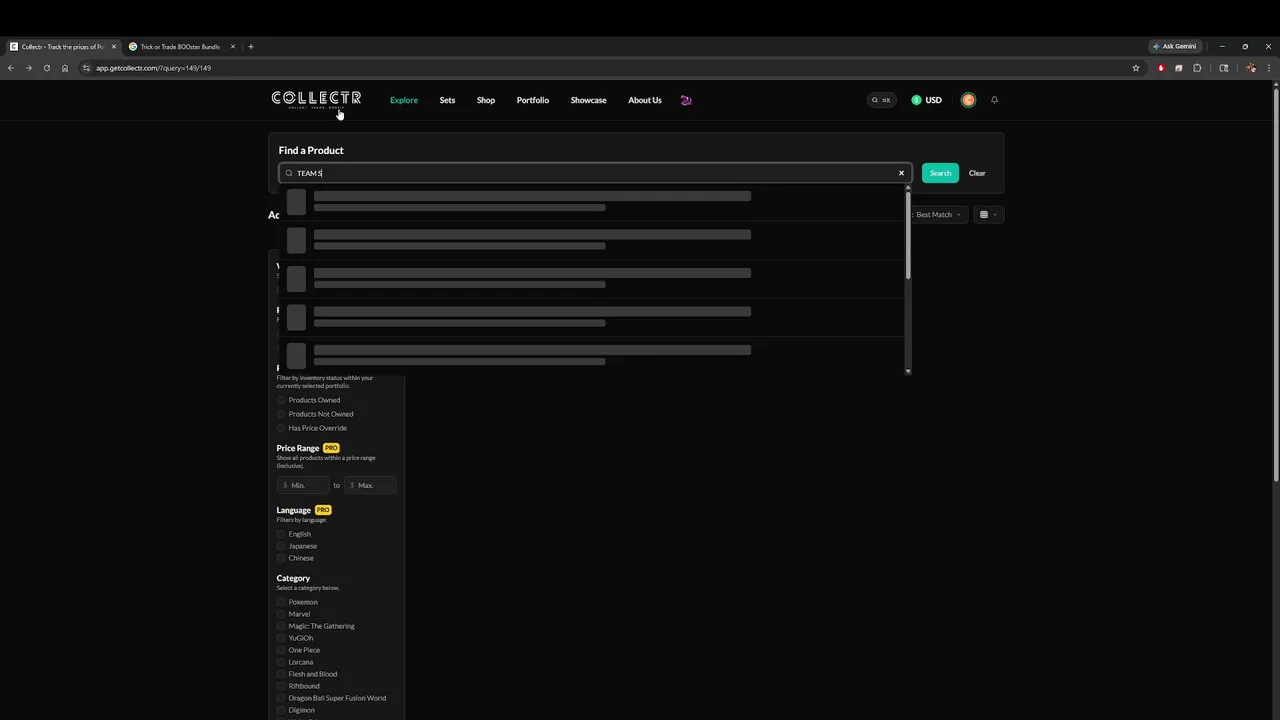
Task: Bookmark this page with the star
Action: tap(1136, 68)
